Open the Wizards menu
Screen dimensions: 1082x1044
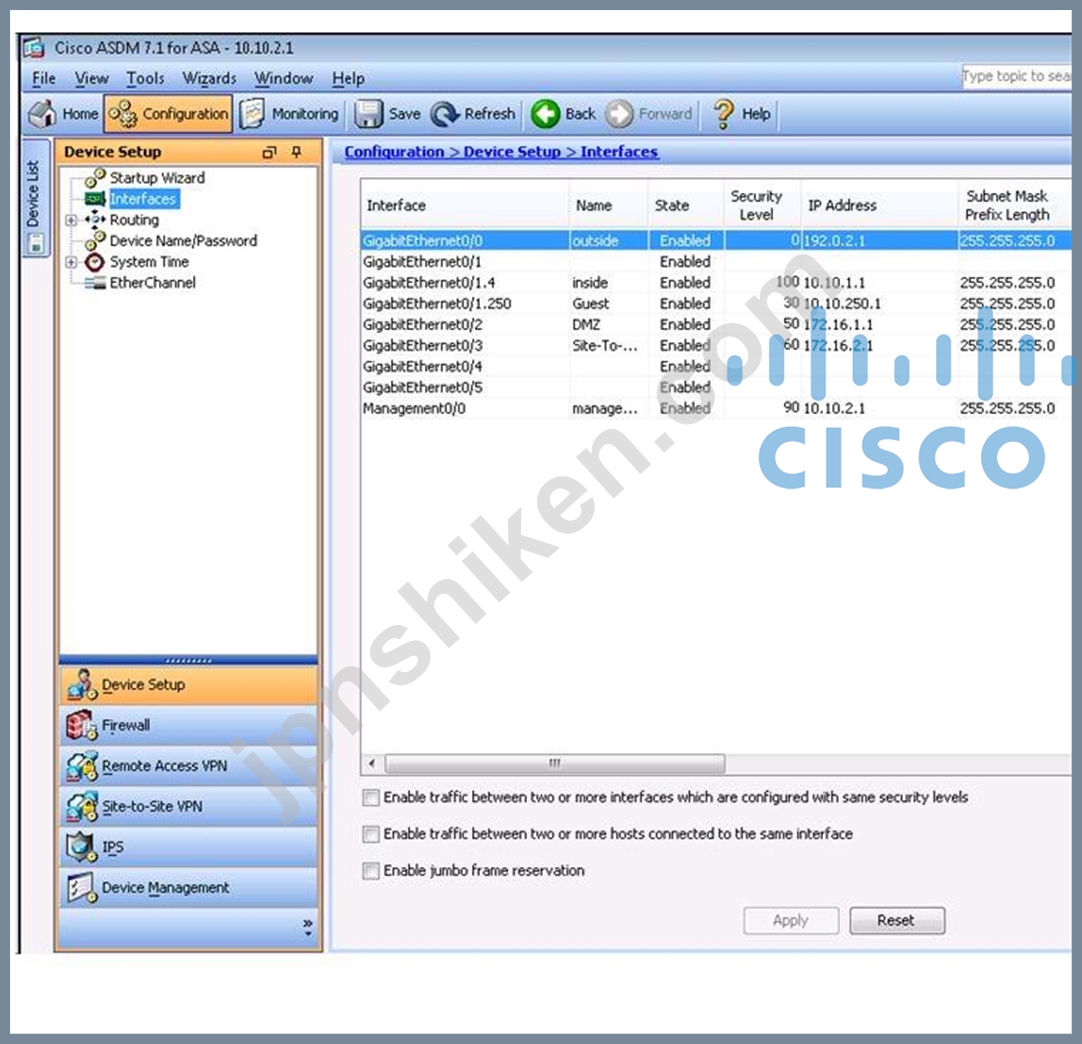point(209,79)
